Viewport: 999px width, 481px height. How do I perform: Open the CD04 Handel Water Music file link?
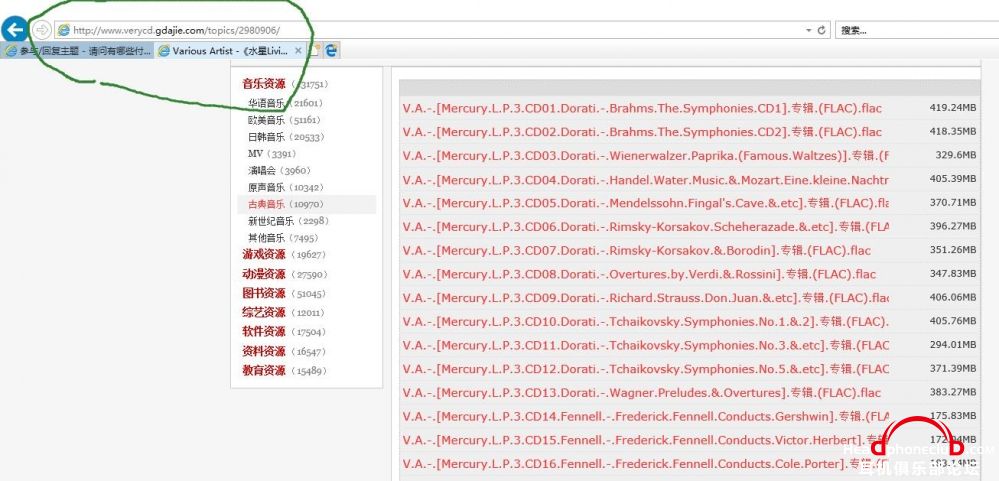(x=645, y=180)
